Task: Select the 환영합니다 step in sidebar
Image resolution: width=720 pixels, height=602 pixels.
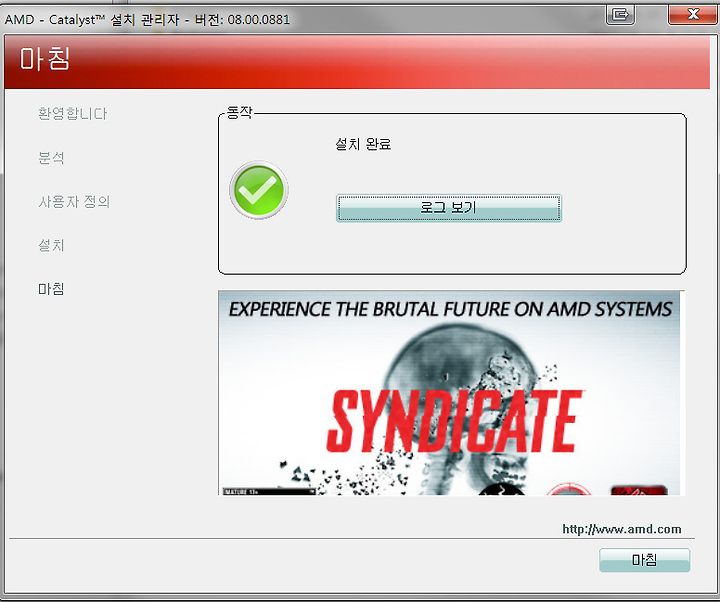Action: pos(73,113)
